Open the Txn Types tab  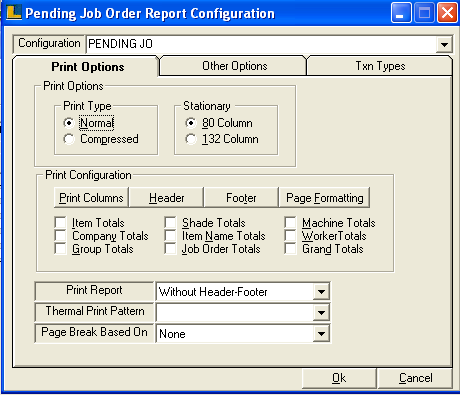[380, 66]
